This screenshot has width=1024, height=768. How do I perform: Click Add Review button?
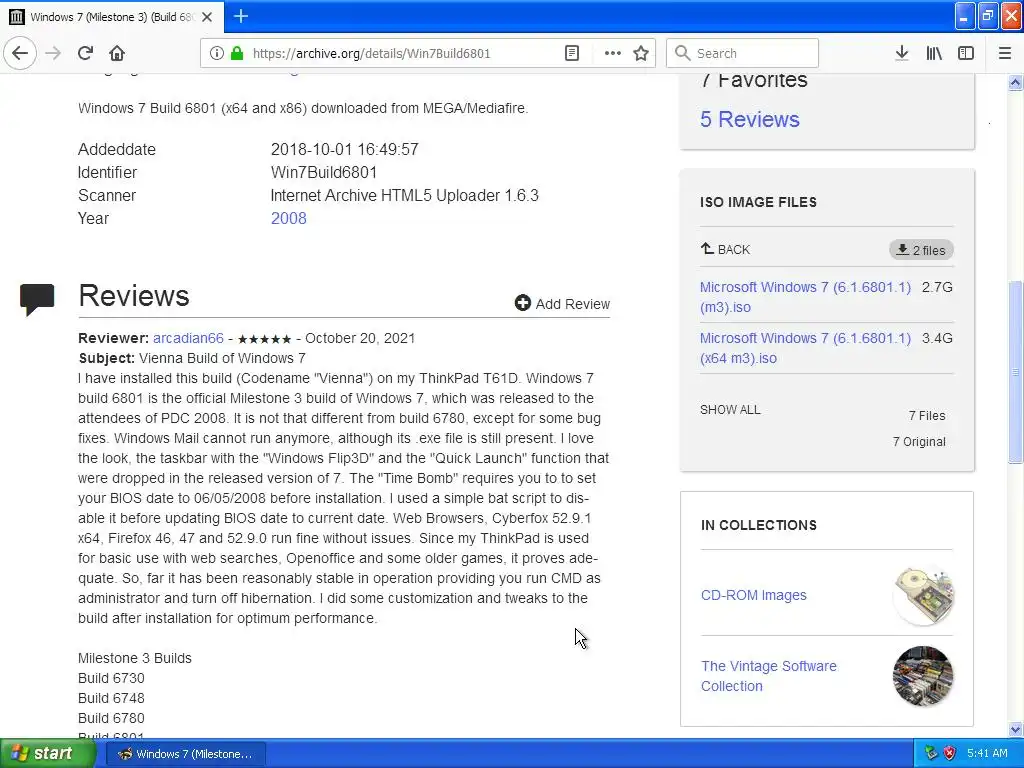click(x=562, y=304)
